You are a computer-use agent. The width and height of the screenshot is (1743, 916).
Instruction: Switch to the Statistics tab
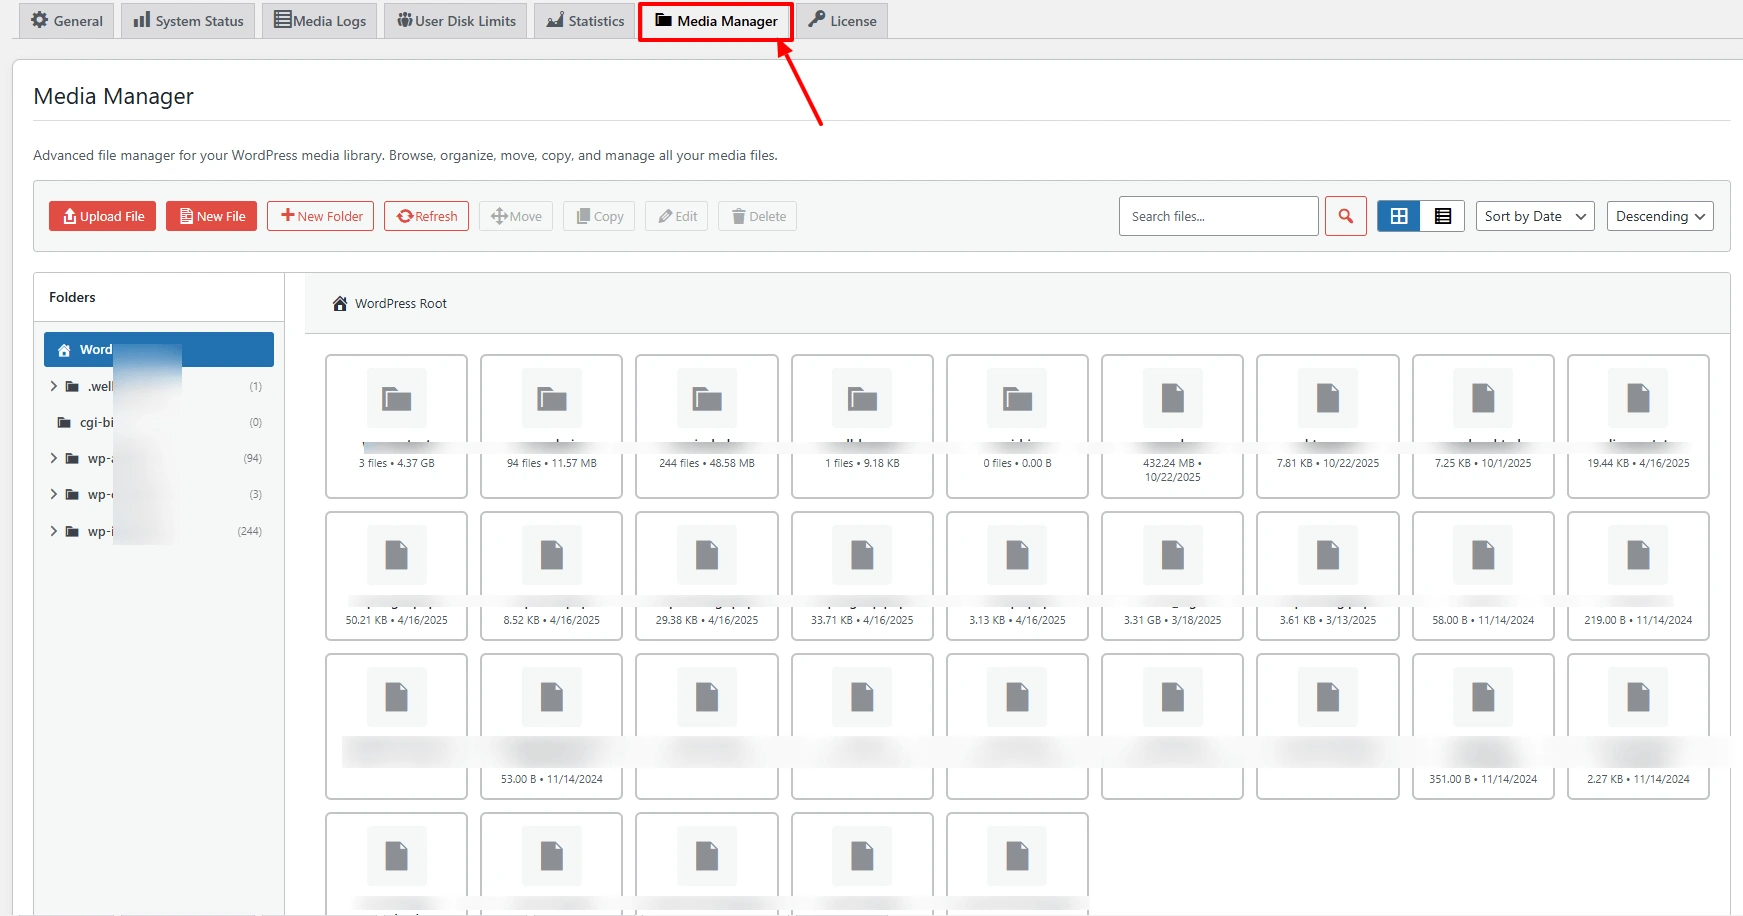585,21
